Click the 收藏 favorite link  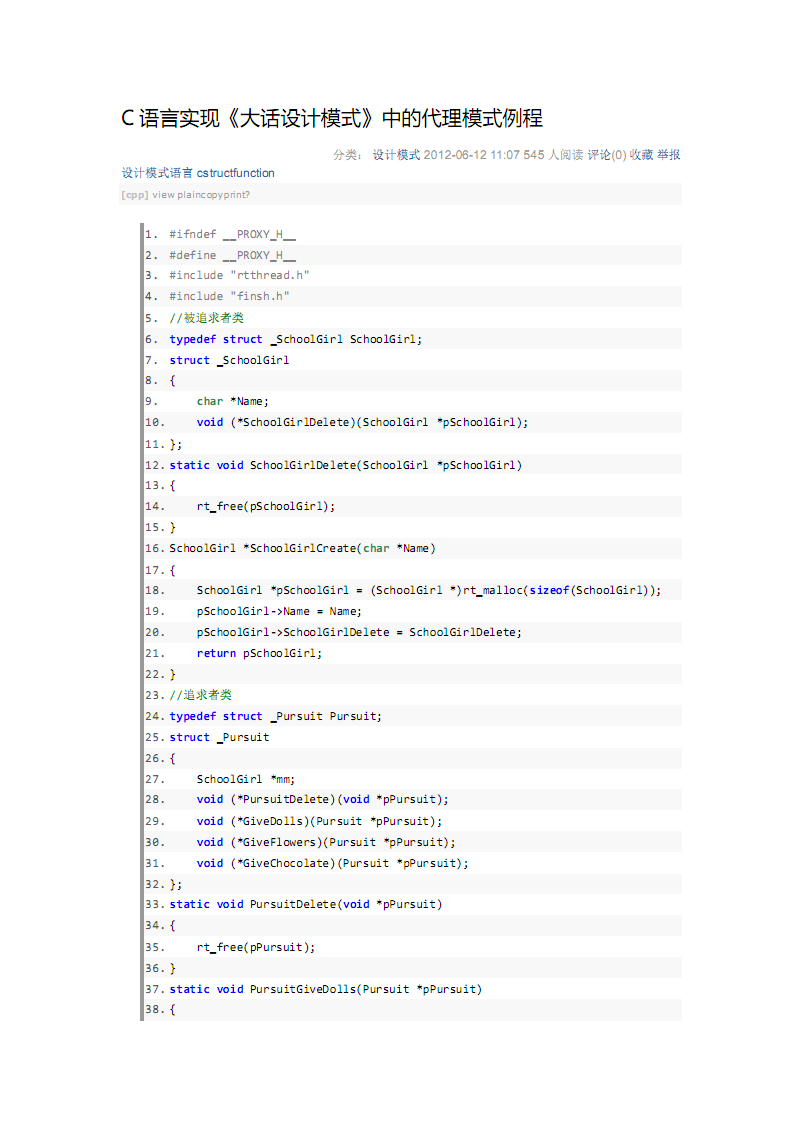point(641,155)
